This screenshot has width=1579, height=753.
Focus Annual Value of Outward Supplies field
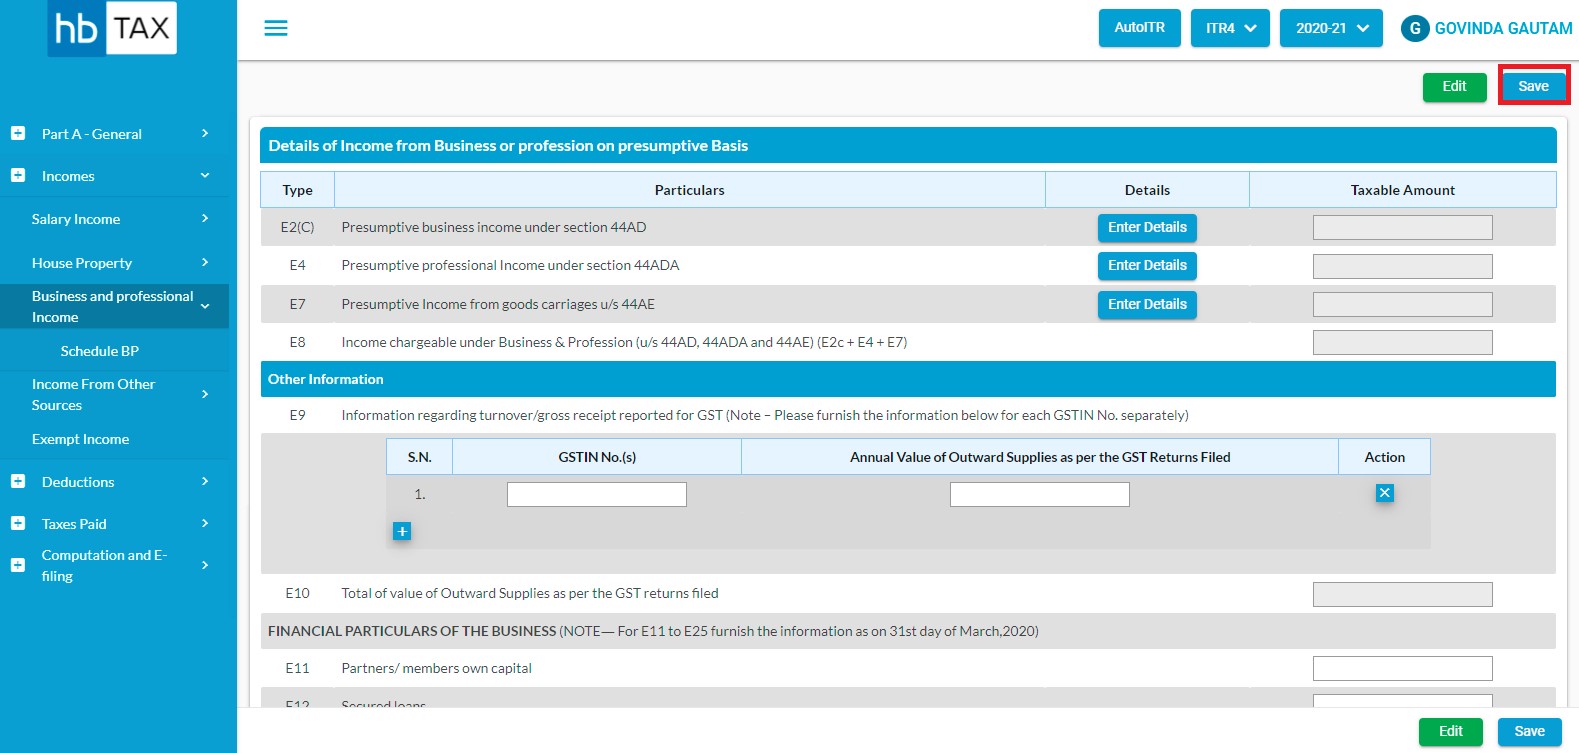[1040, 494]
